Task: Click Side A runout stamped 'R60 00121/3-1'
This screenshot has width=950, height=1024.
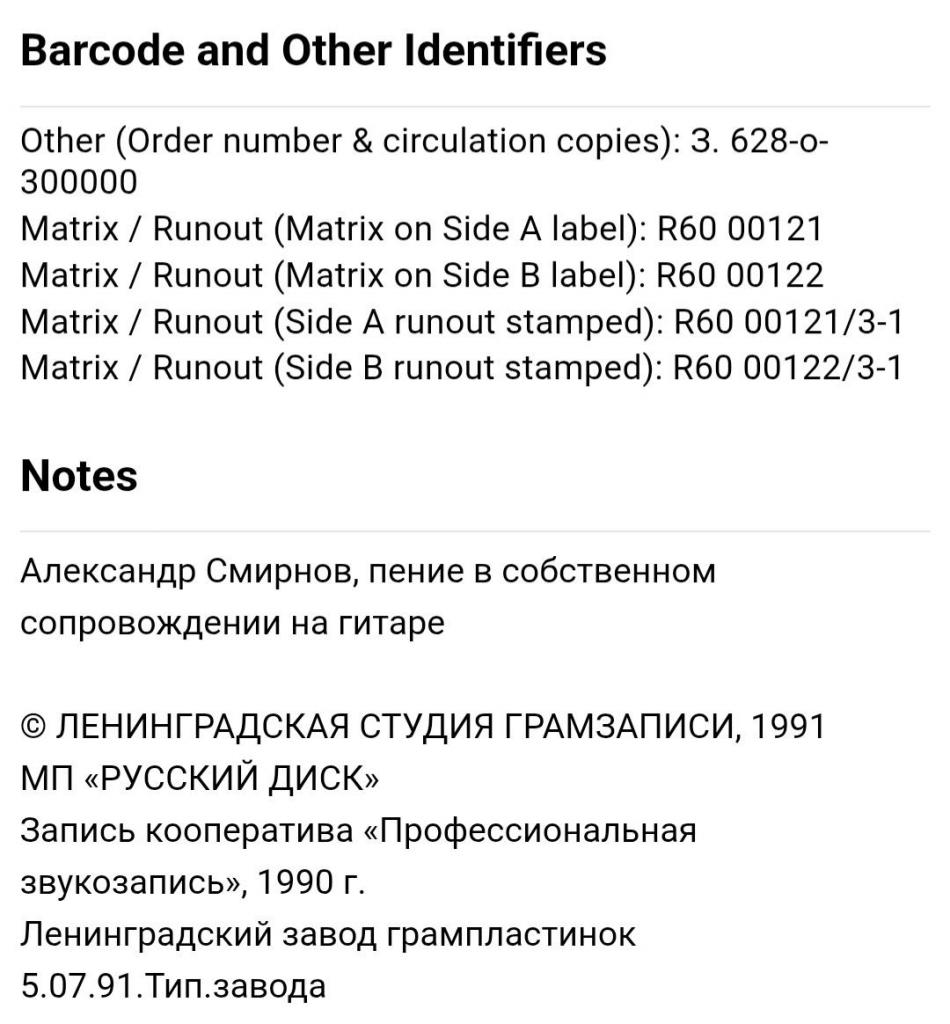Action: pos(787,322)
